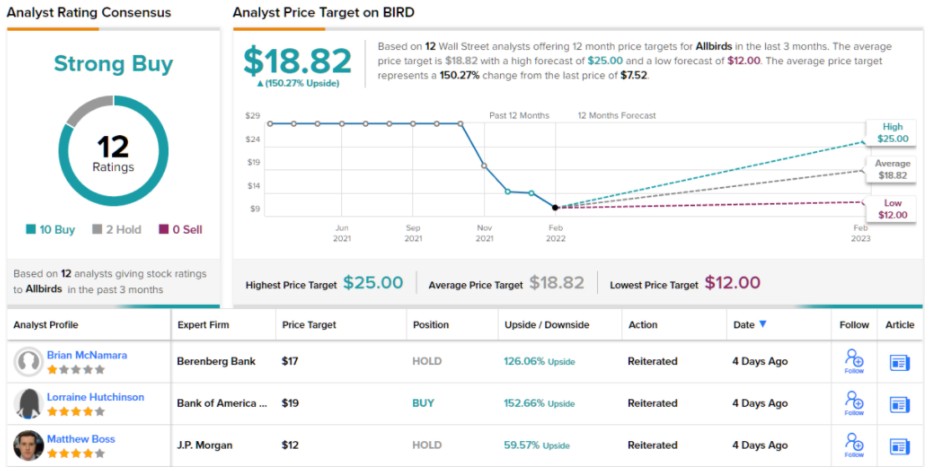
Task: Open article for Berenberg Bank rating
Action: (x=900, y=362)
